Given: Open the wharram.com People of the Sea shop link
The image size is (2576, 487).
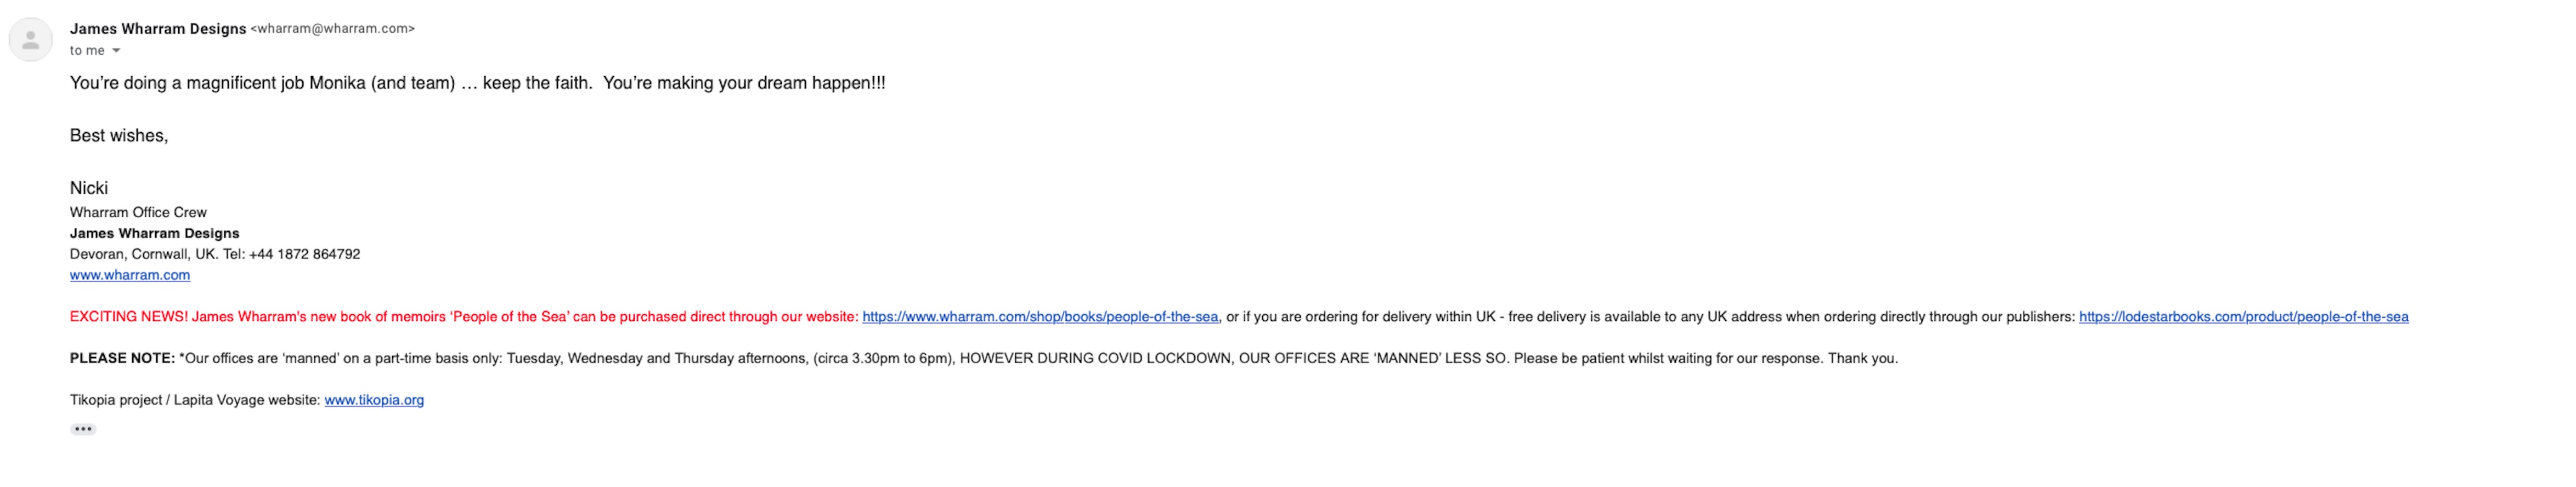Looking at the screenshot, I should pyautogui.click(x=1040, y=317).
